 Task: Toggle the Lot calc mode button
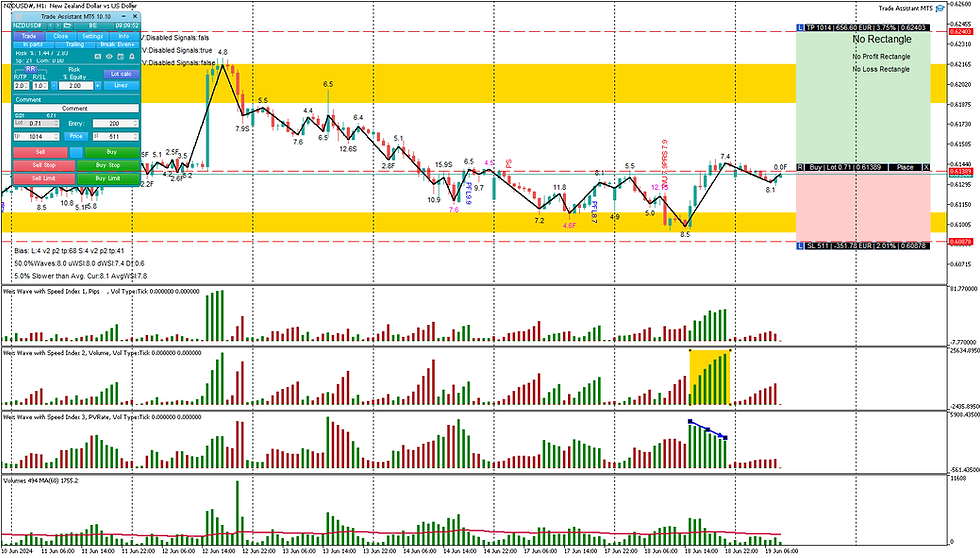121,74
